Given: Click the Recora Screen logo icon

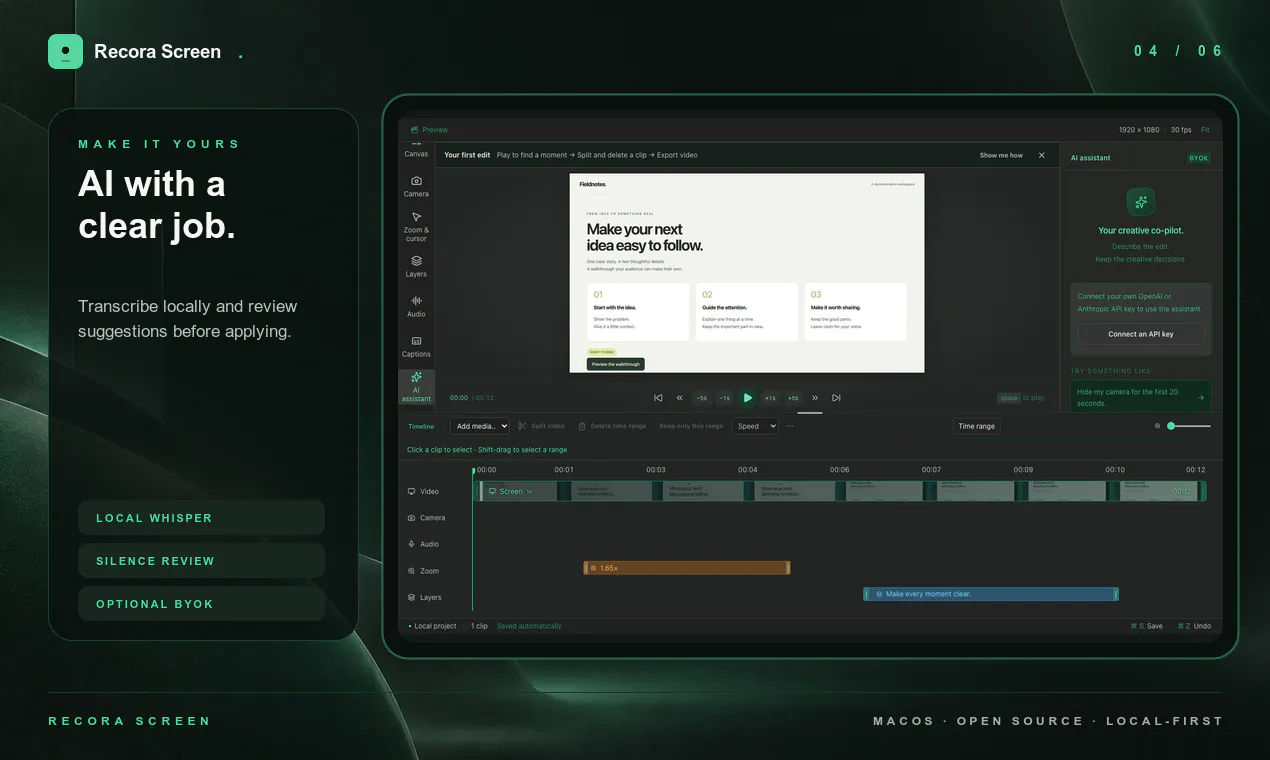Looking at the screenshot, I should 65,51.
